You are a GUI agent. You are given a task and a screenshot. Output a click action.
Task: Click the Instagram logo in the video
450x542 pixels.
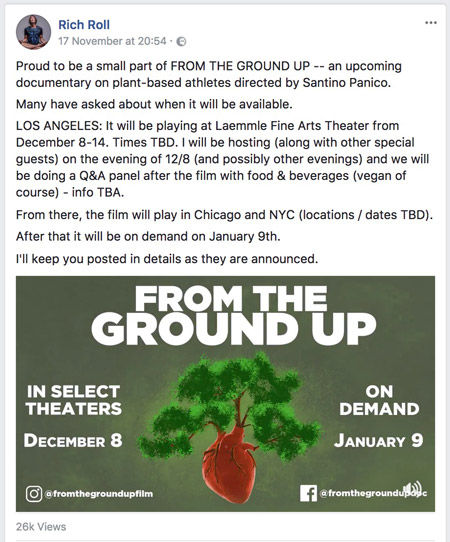[34, 494]
